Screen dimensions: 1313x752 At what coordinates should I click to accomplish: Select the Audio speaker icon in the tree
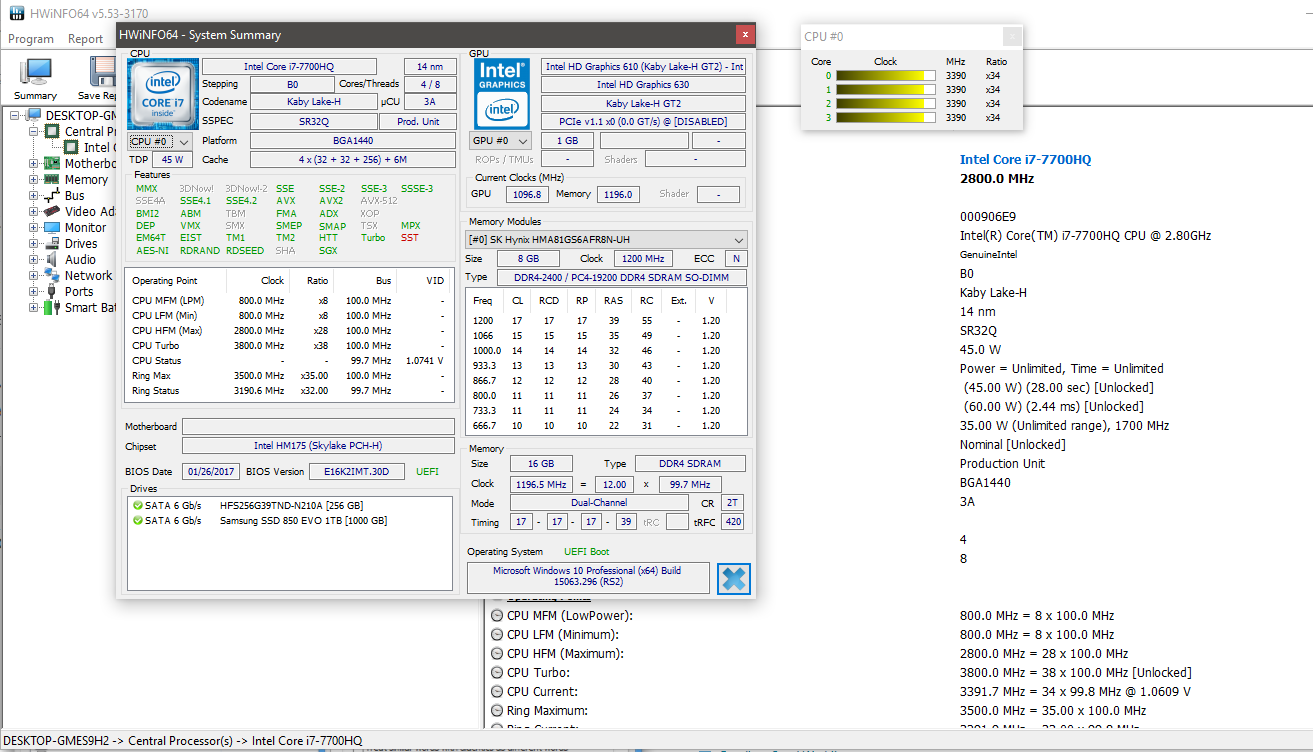(53, 259)
